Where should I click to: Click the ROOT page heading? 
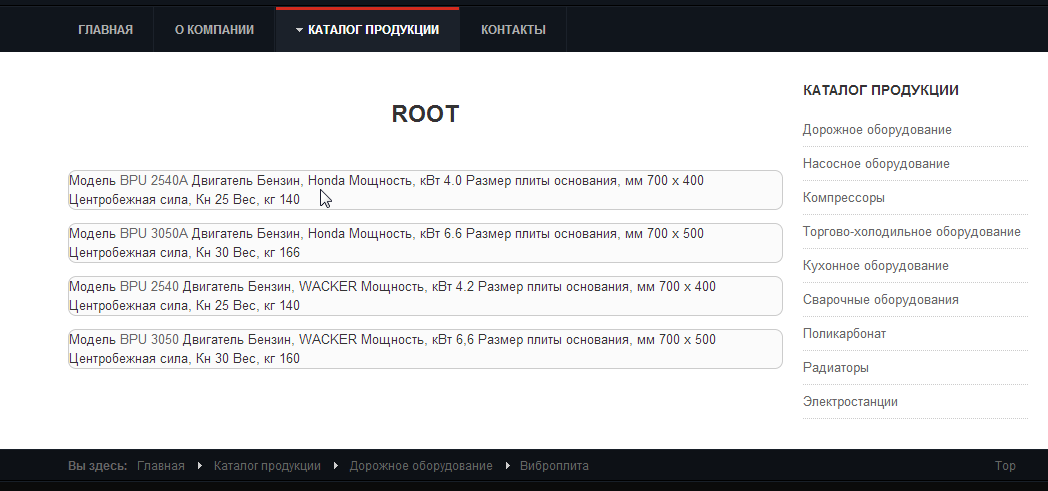click(x=425, y=114)
